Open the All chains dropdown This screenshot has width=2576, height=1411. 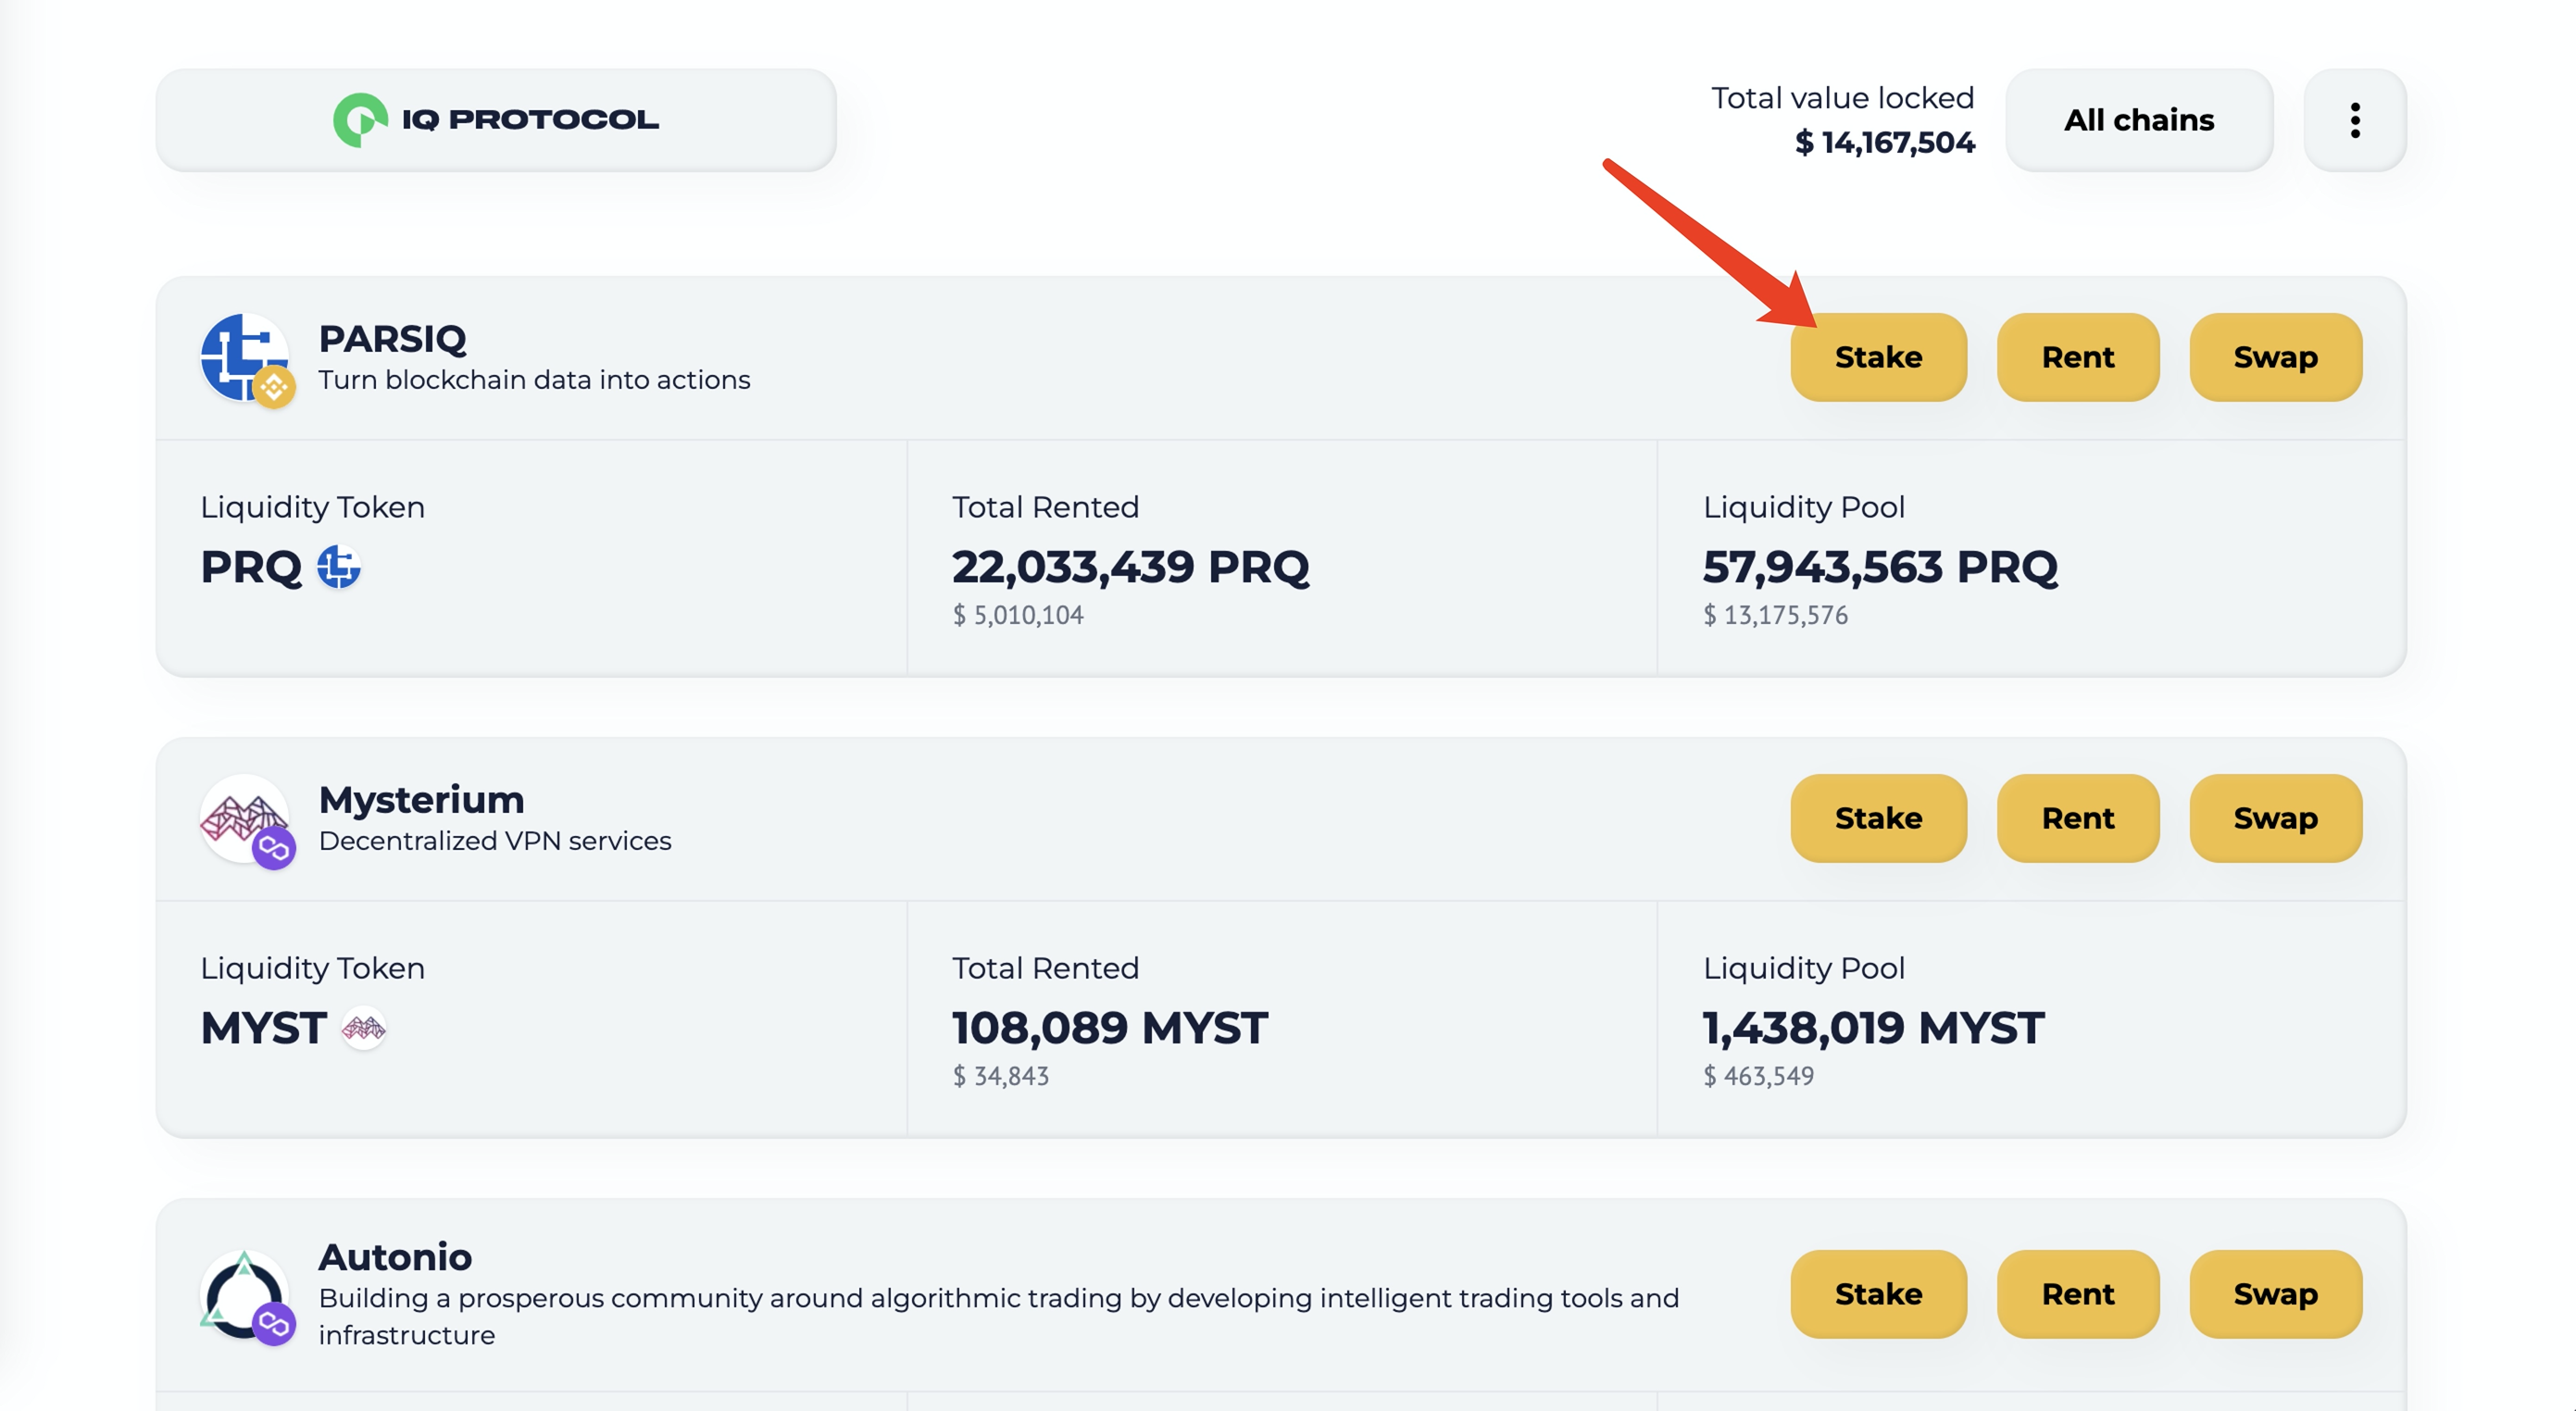coord(2138,120)
